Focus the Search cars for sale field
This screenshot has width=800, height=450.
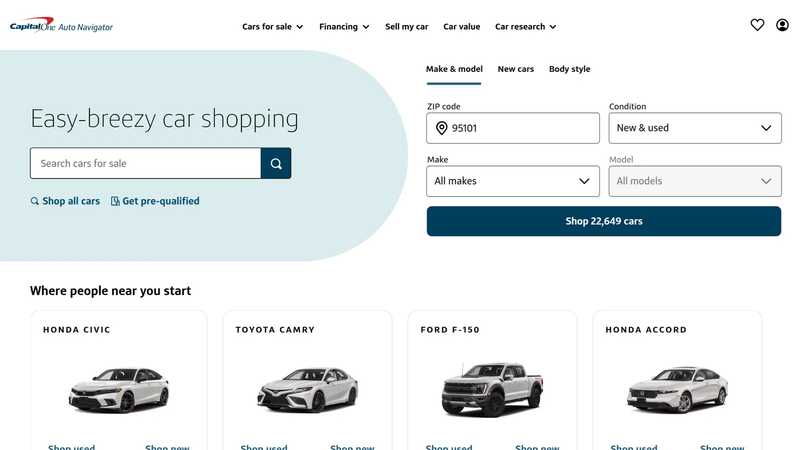click(145, 163)
